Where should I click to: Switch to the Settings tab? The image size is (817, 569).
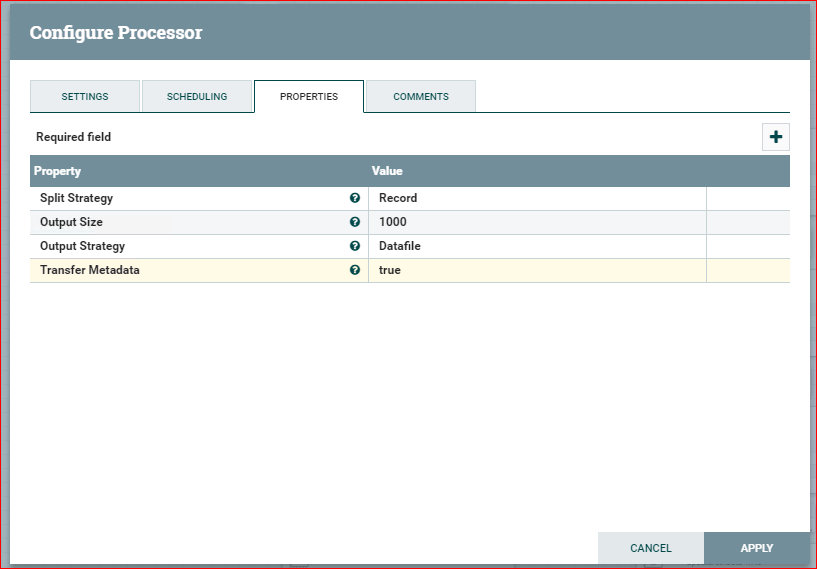(85, 97)
